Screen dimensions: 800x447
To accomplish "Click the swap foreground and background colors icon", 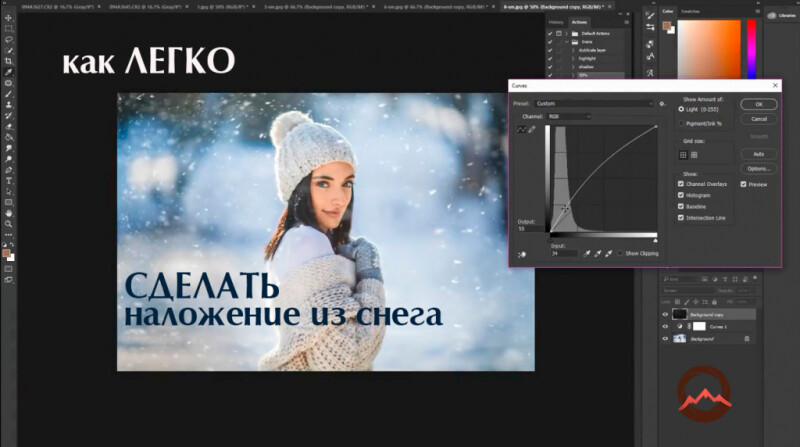I will point(12,245).
